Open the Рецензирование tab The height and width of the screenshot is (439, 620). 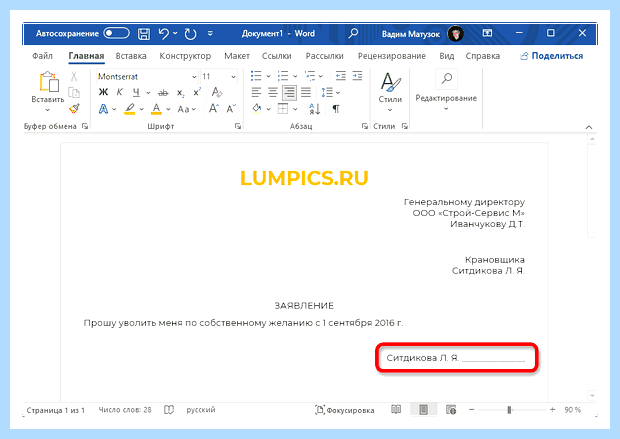392,56
